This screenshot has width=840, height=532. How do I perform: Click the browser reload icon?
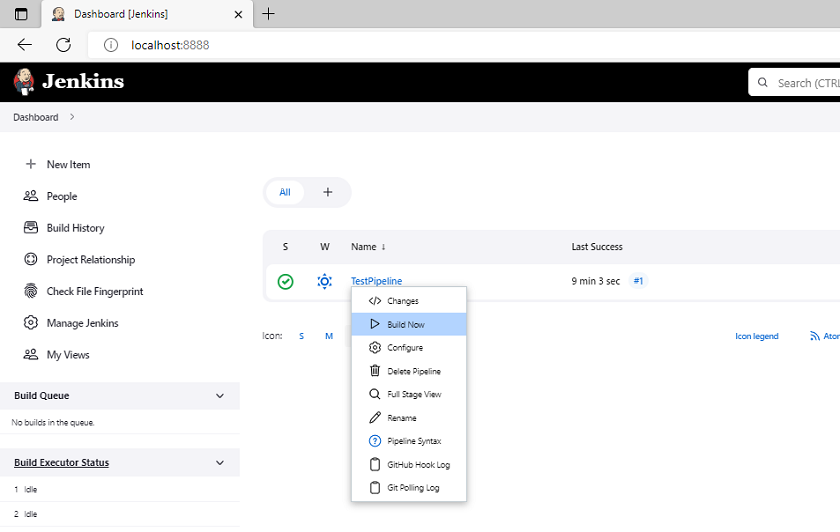point(63,44)
